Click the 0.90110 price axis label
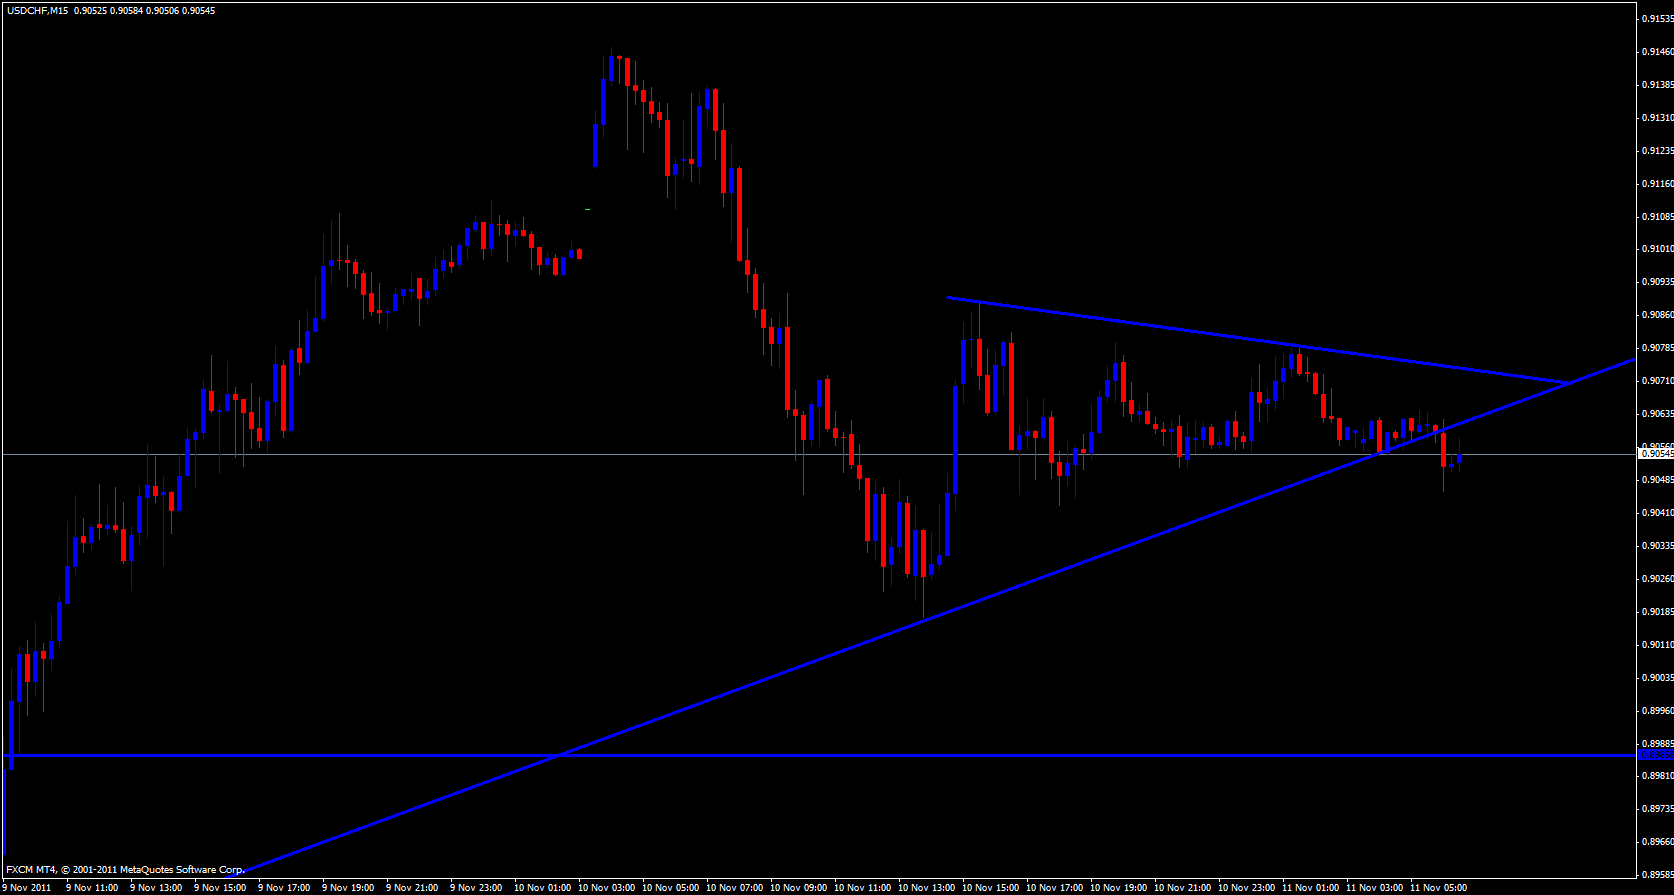The width and height of the screenshot is (1674, 895). [x=1656, y=645]
